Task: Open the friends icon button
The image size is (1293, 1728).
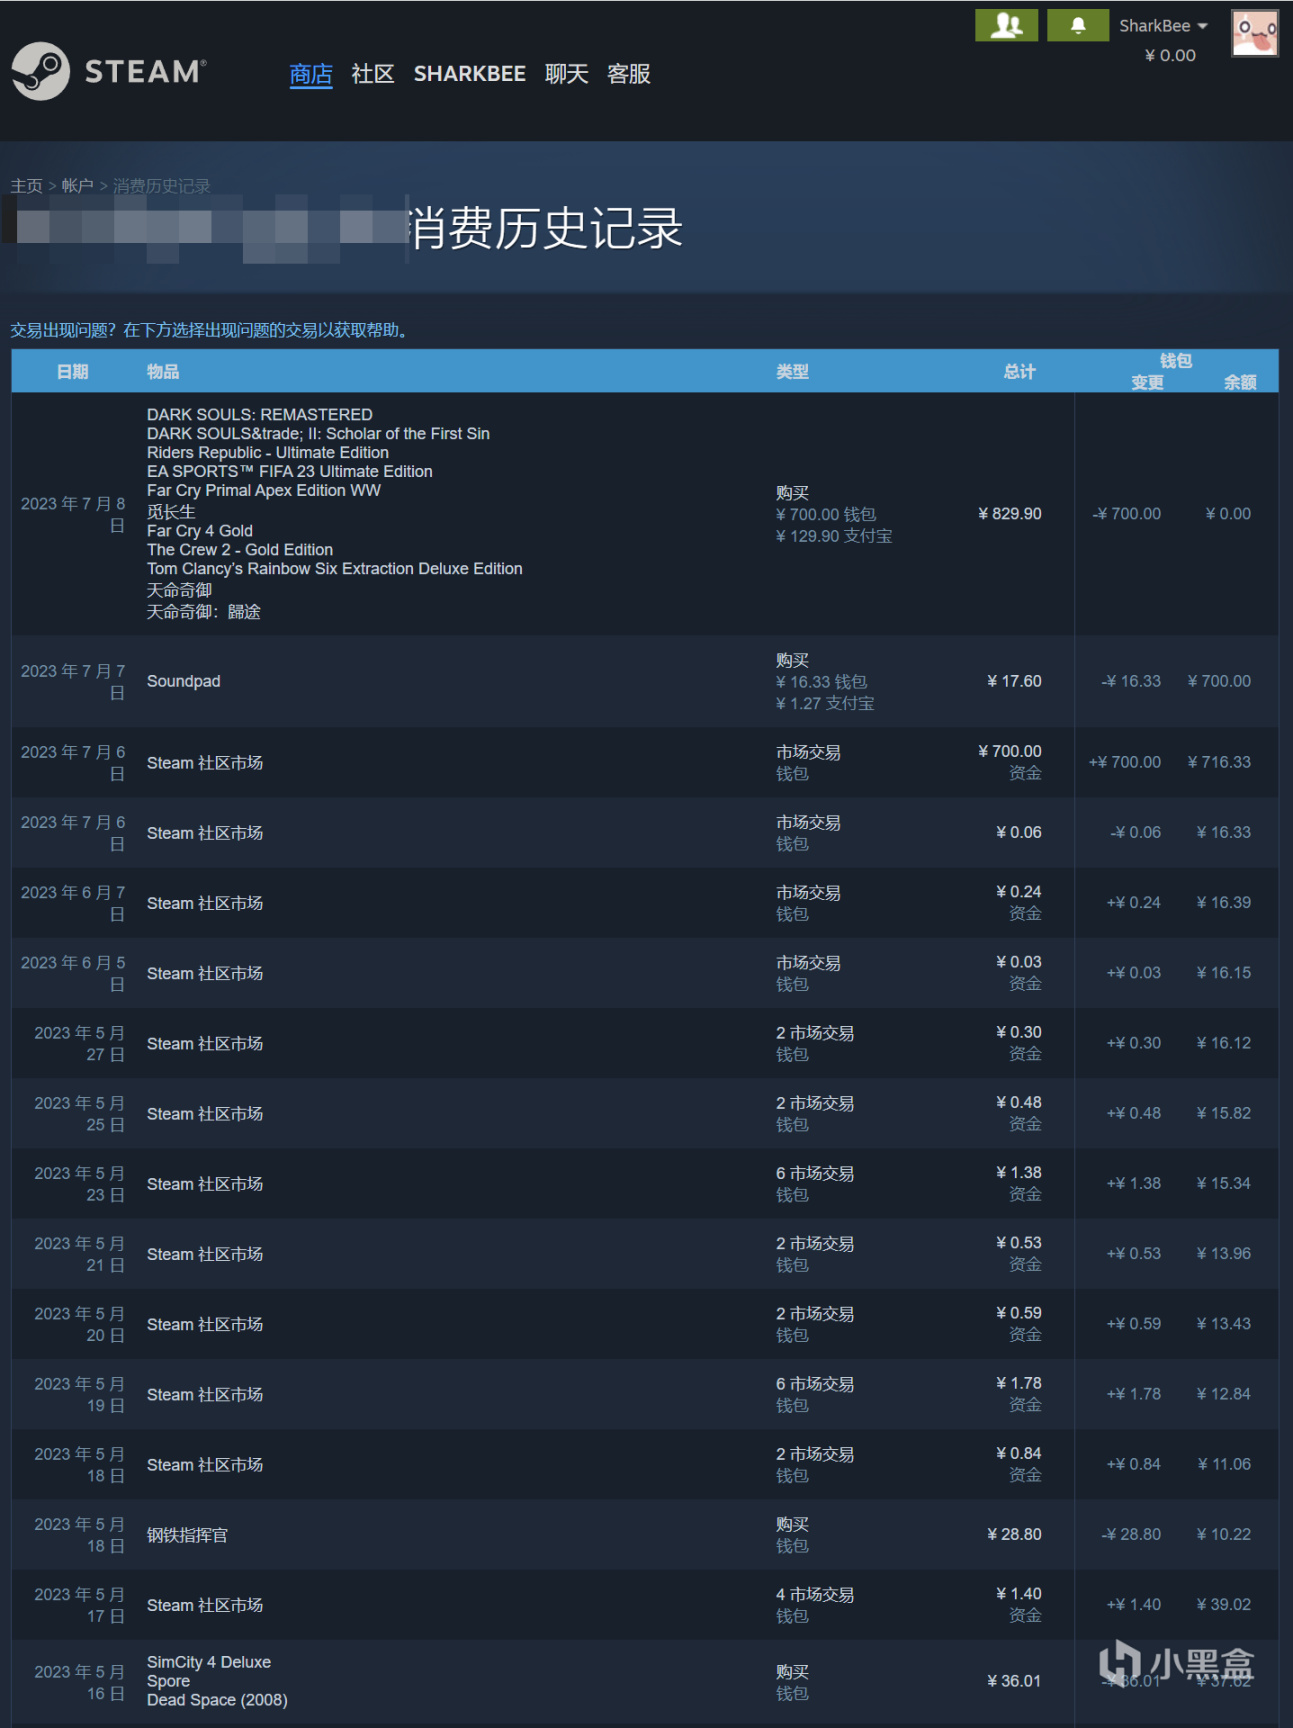Action: (x=1006, y=25)
